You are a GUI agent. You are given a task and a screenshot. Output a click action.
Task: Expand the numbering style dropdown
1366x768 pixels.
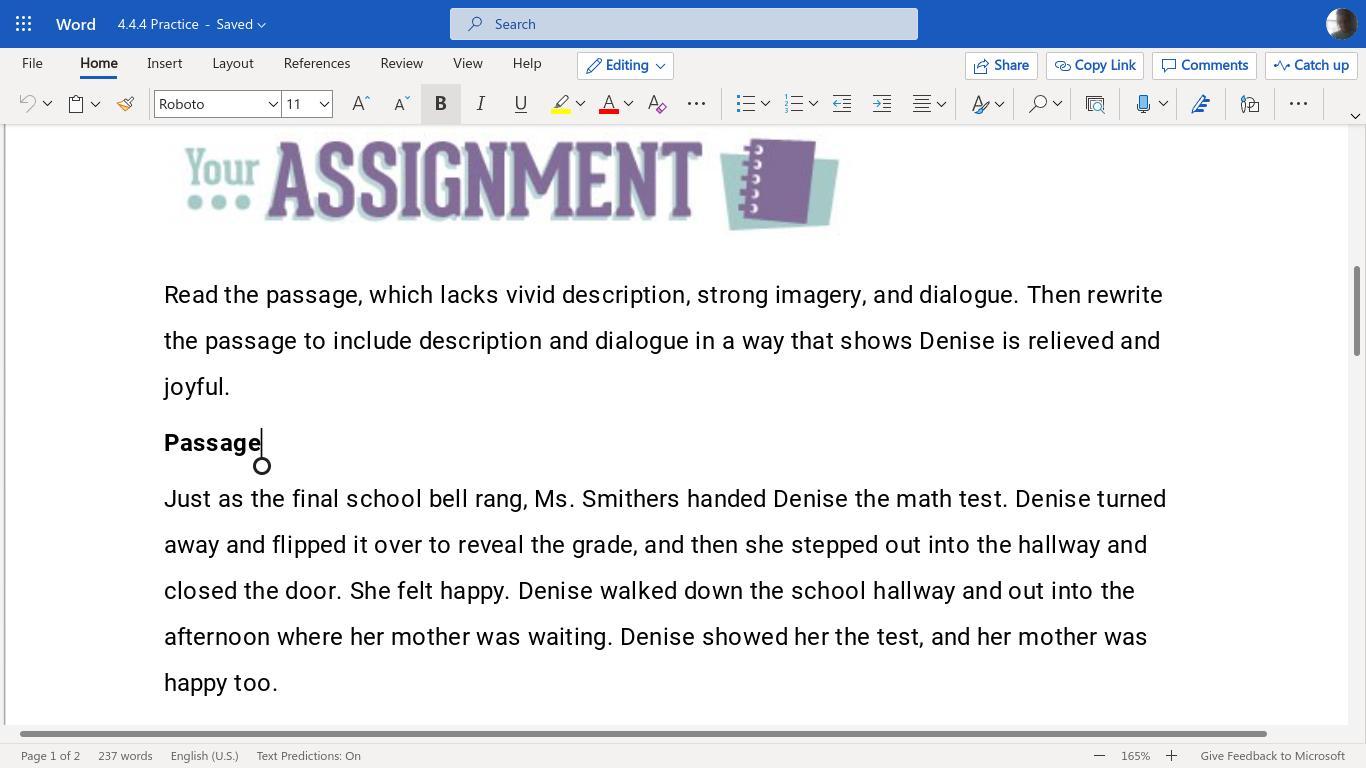click(x=813, y=104)
